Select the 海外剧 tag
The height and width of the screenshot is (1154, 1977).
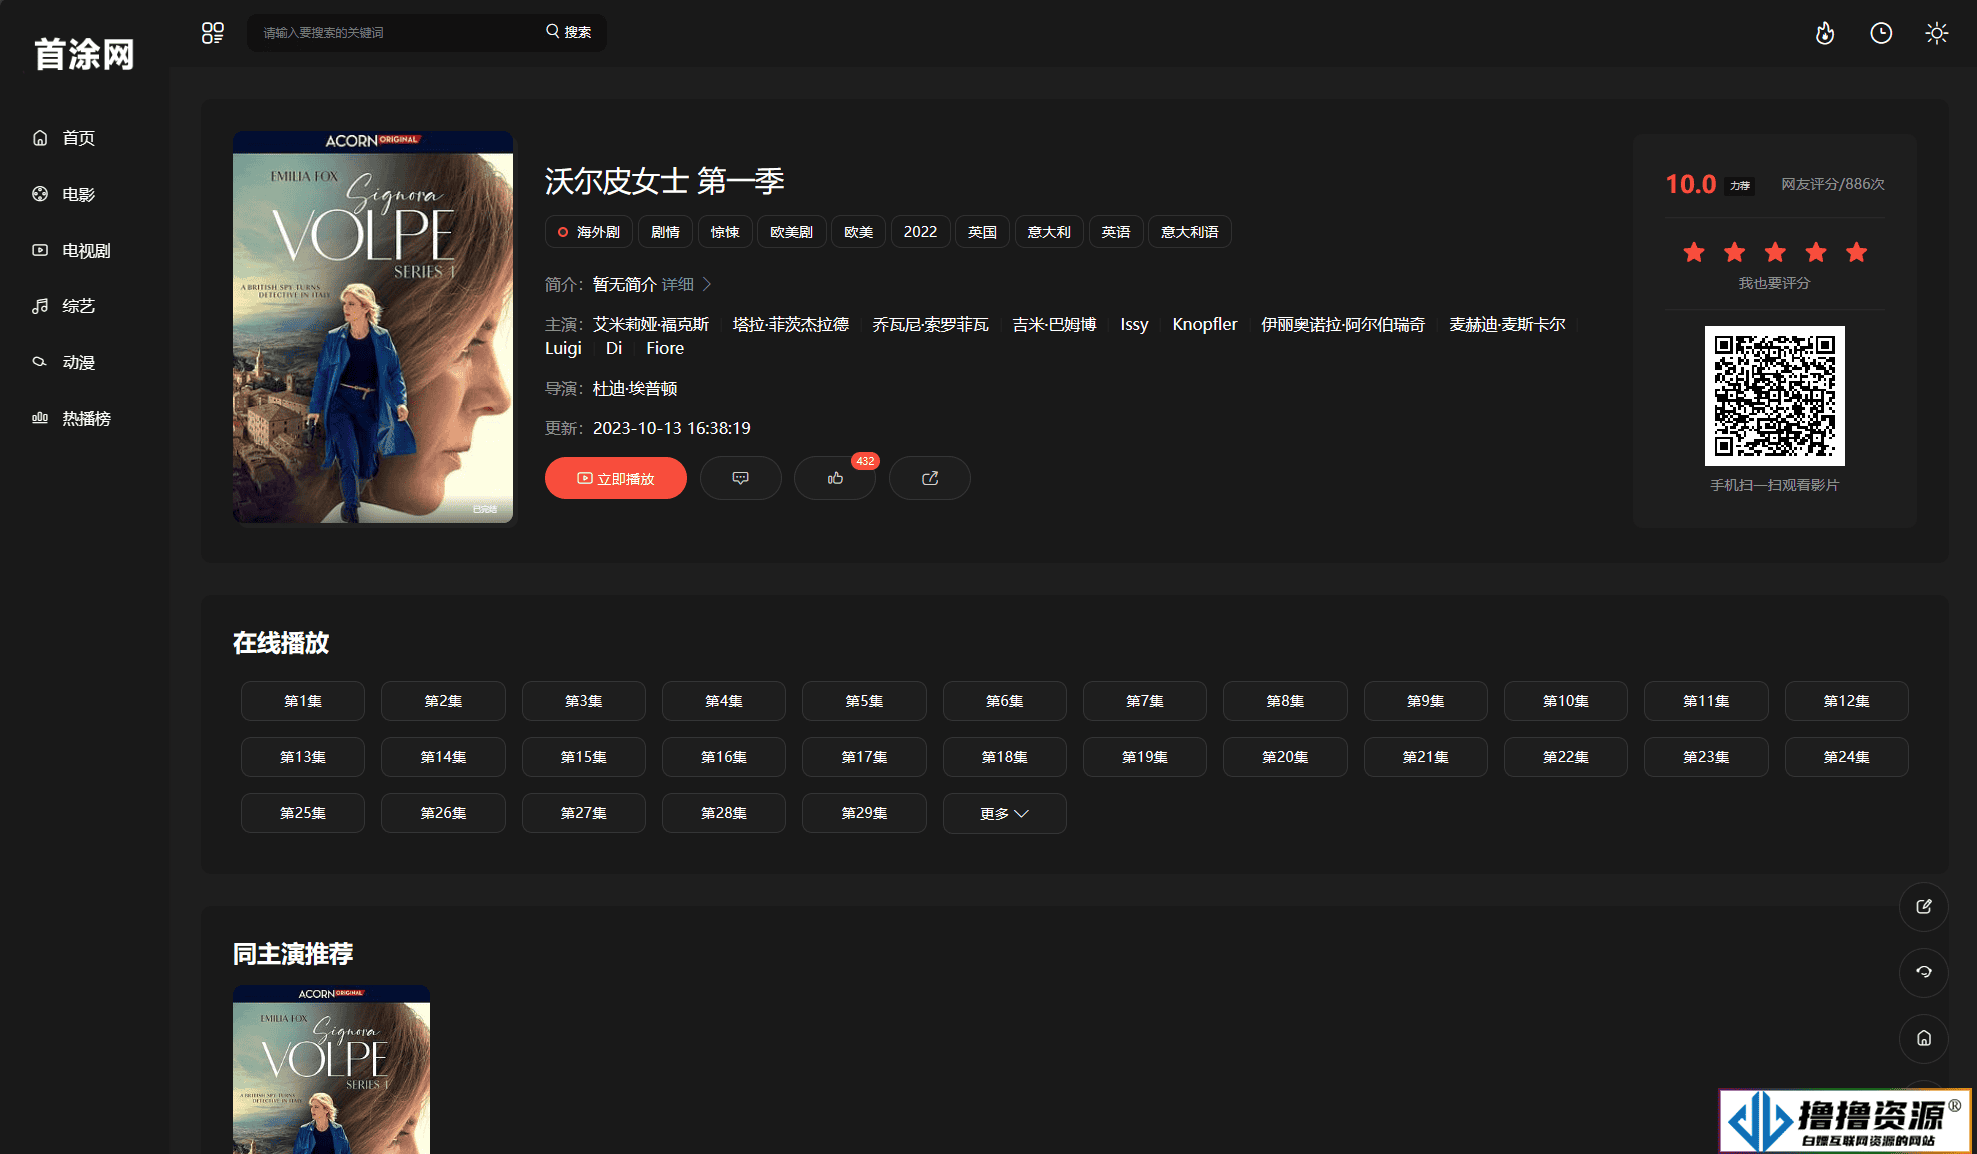(x=589, y=232)
